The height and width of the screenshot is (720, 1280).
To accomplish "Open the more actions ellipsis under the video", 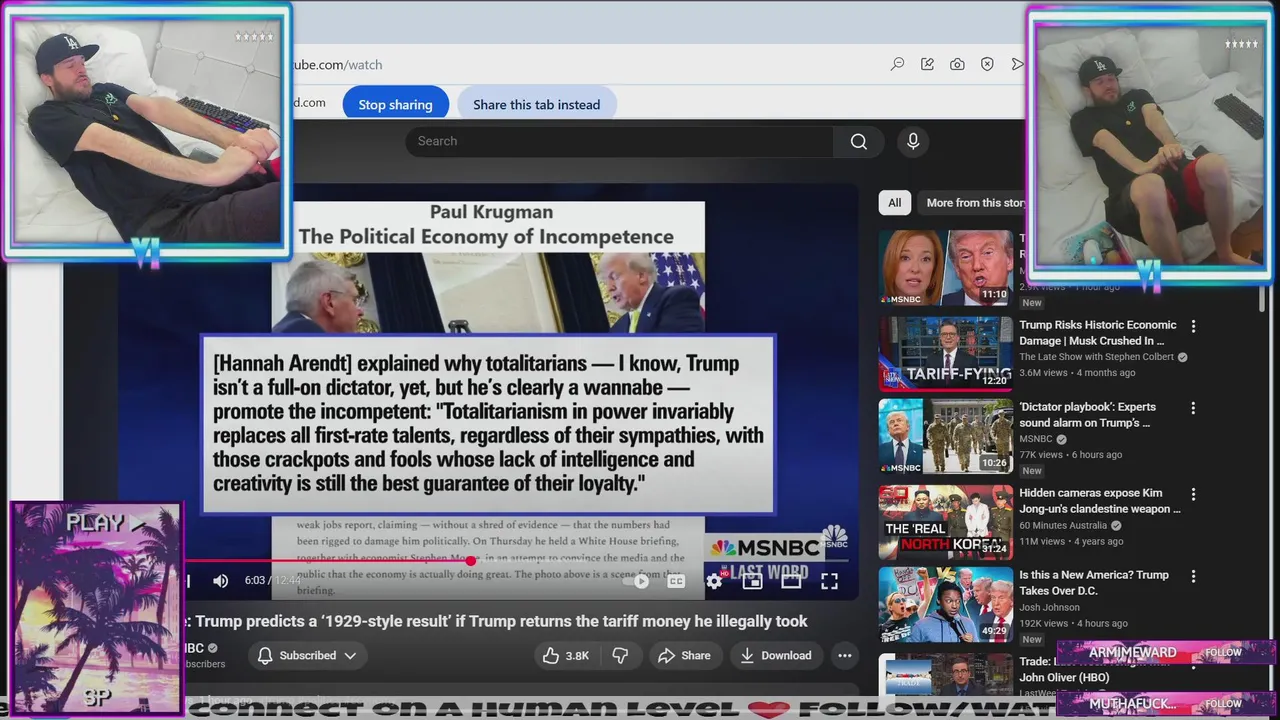I will coord(844,655).
